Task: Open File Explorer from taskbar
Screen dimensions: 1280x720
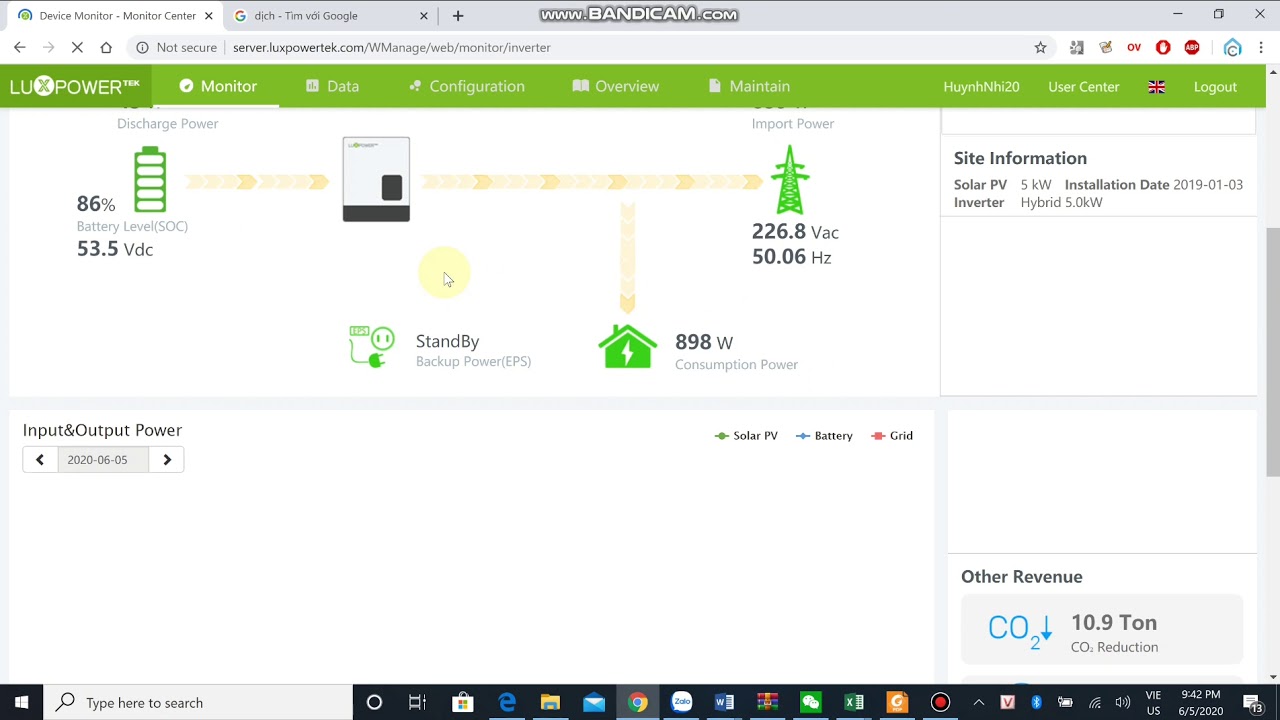Action: (550, 702)
